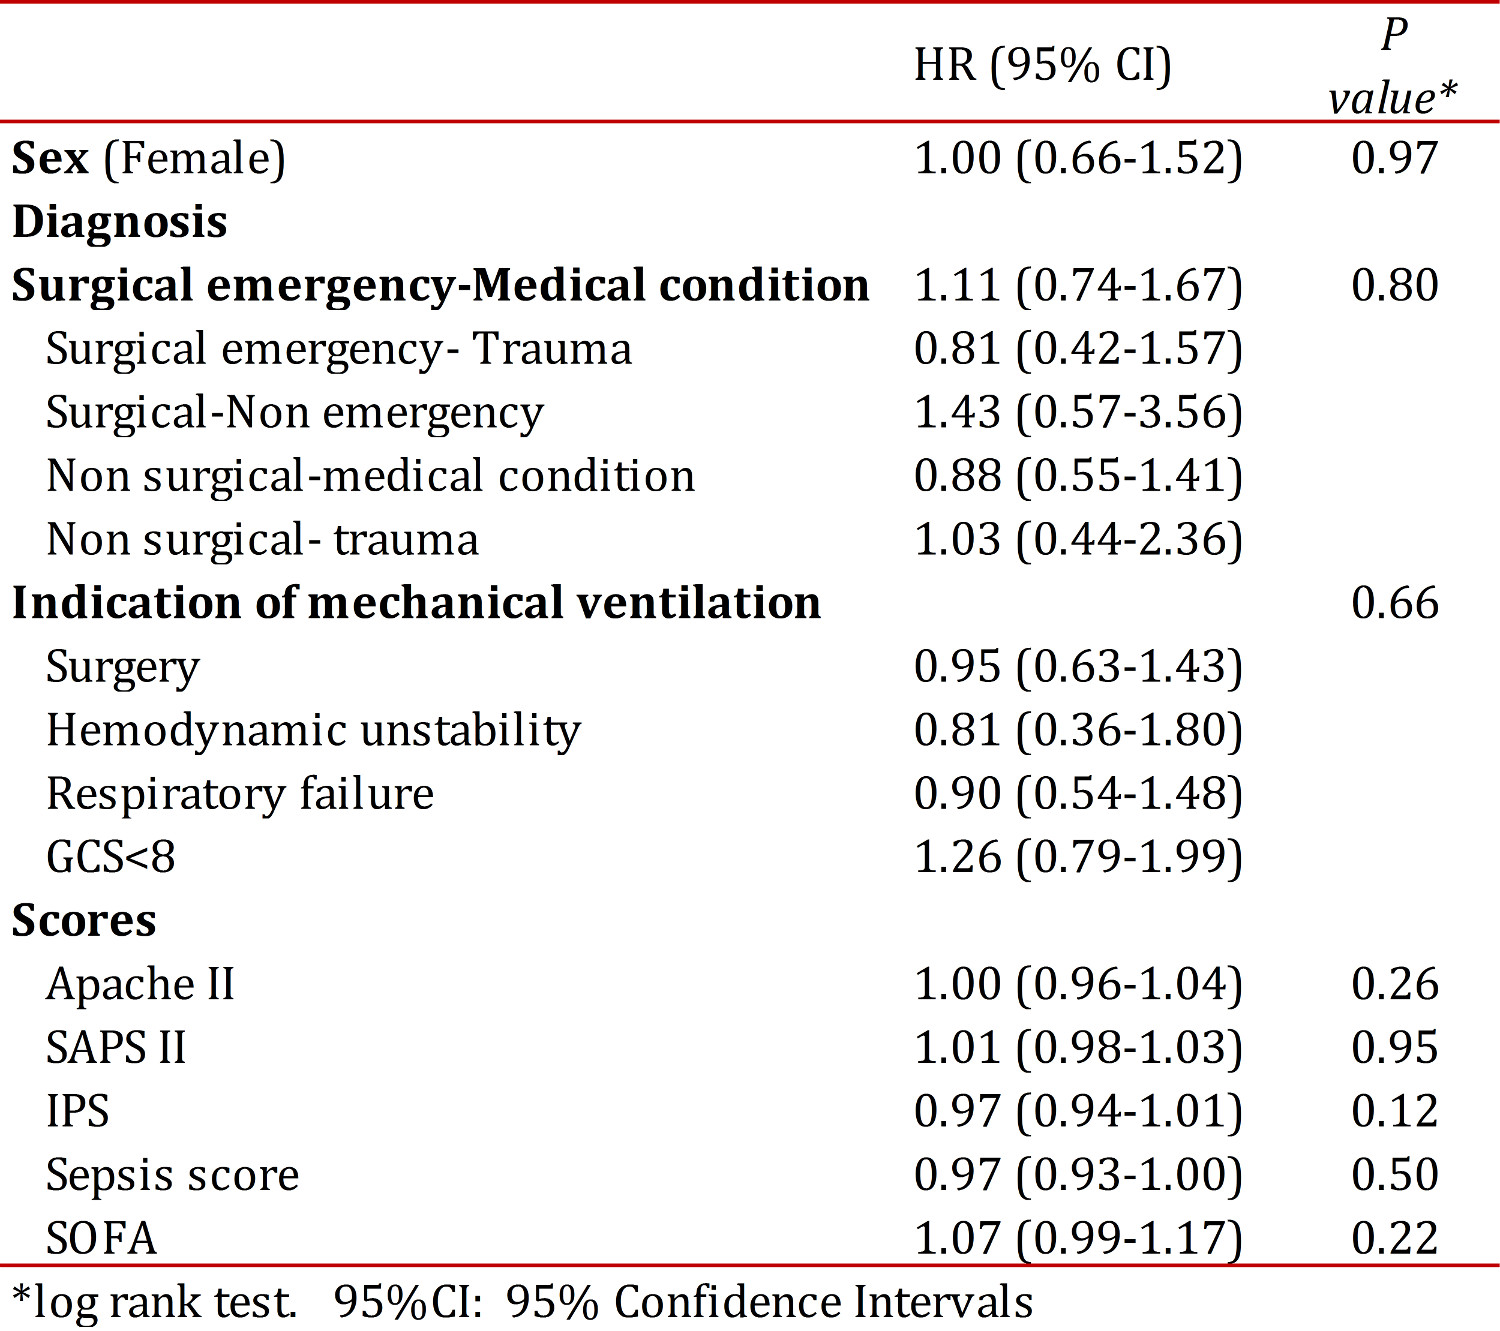Click the P value column header
The width and height of the screenshot is (1500, 1331).
[1393, 68]
